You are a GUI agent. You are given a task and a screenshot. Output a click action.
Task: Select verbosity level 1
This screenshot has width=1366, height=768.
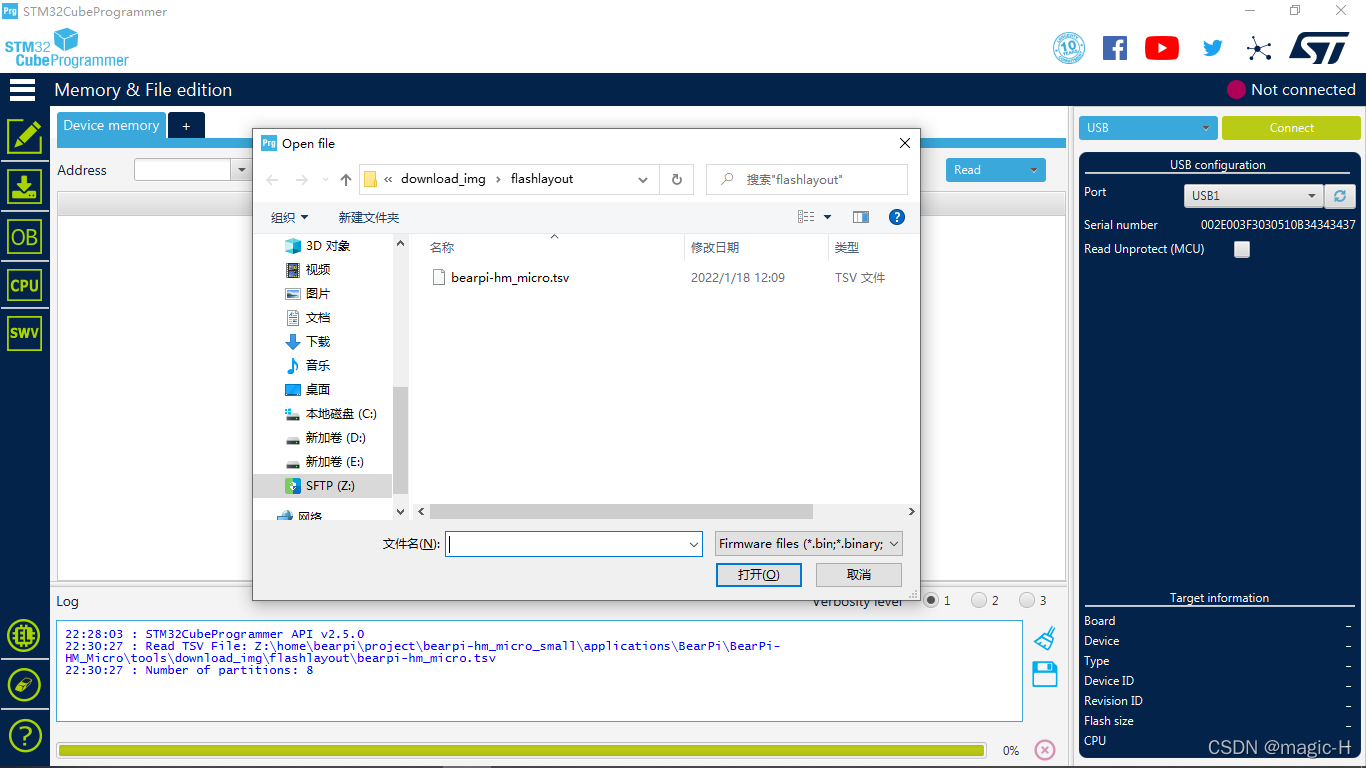point(931,601)
